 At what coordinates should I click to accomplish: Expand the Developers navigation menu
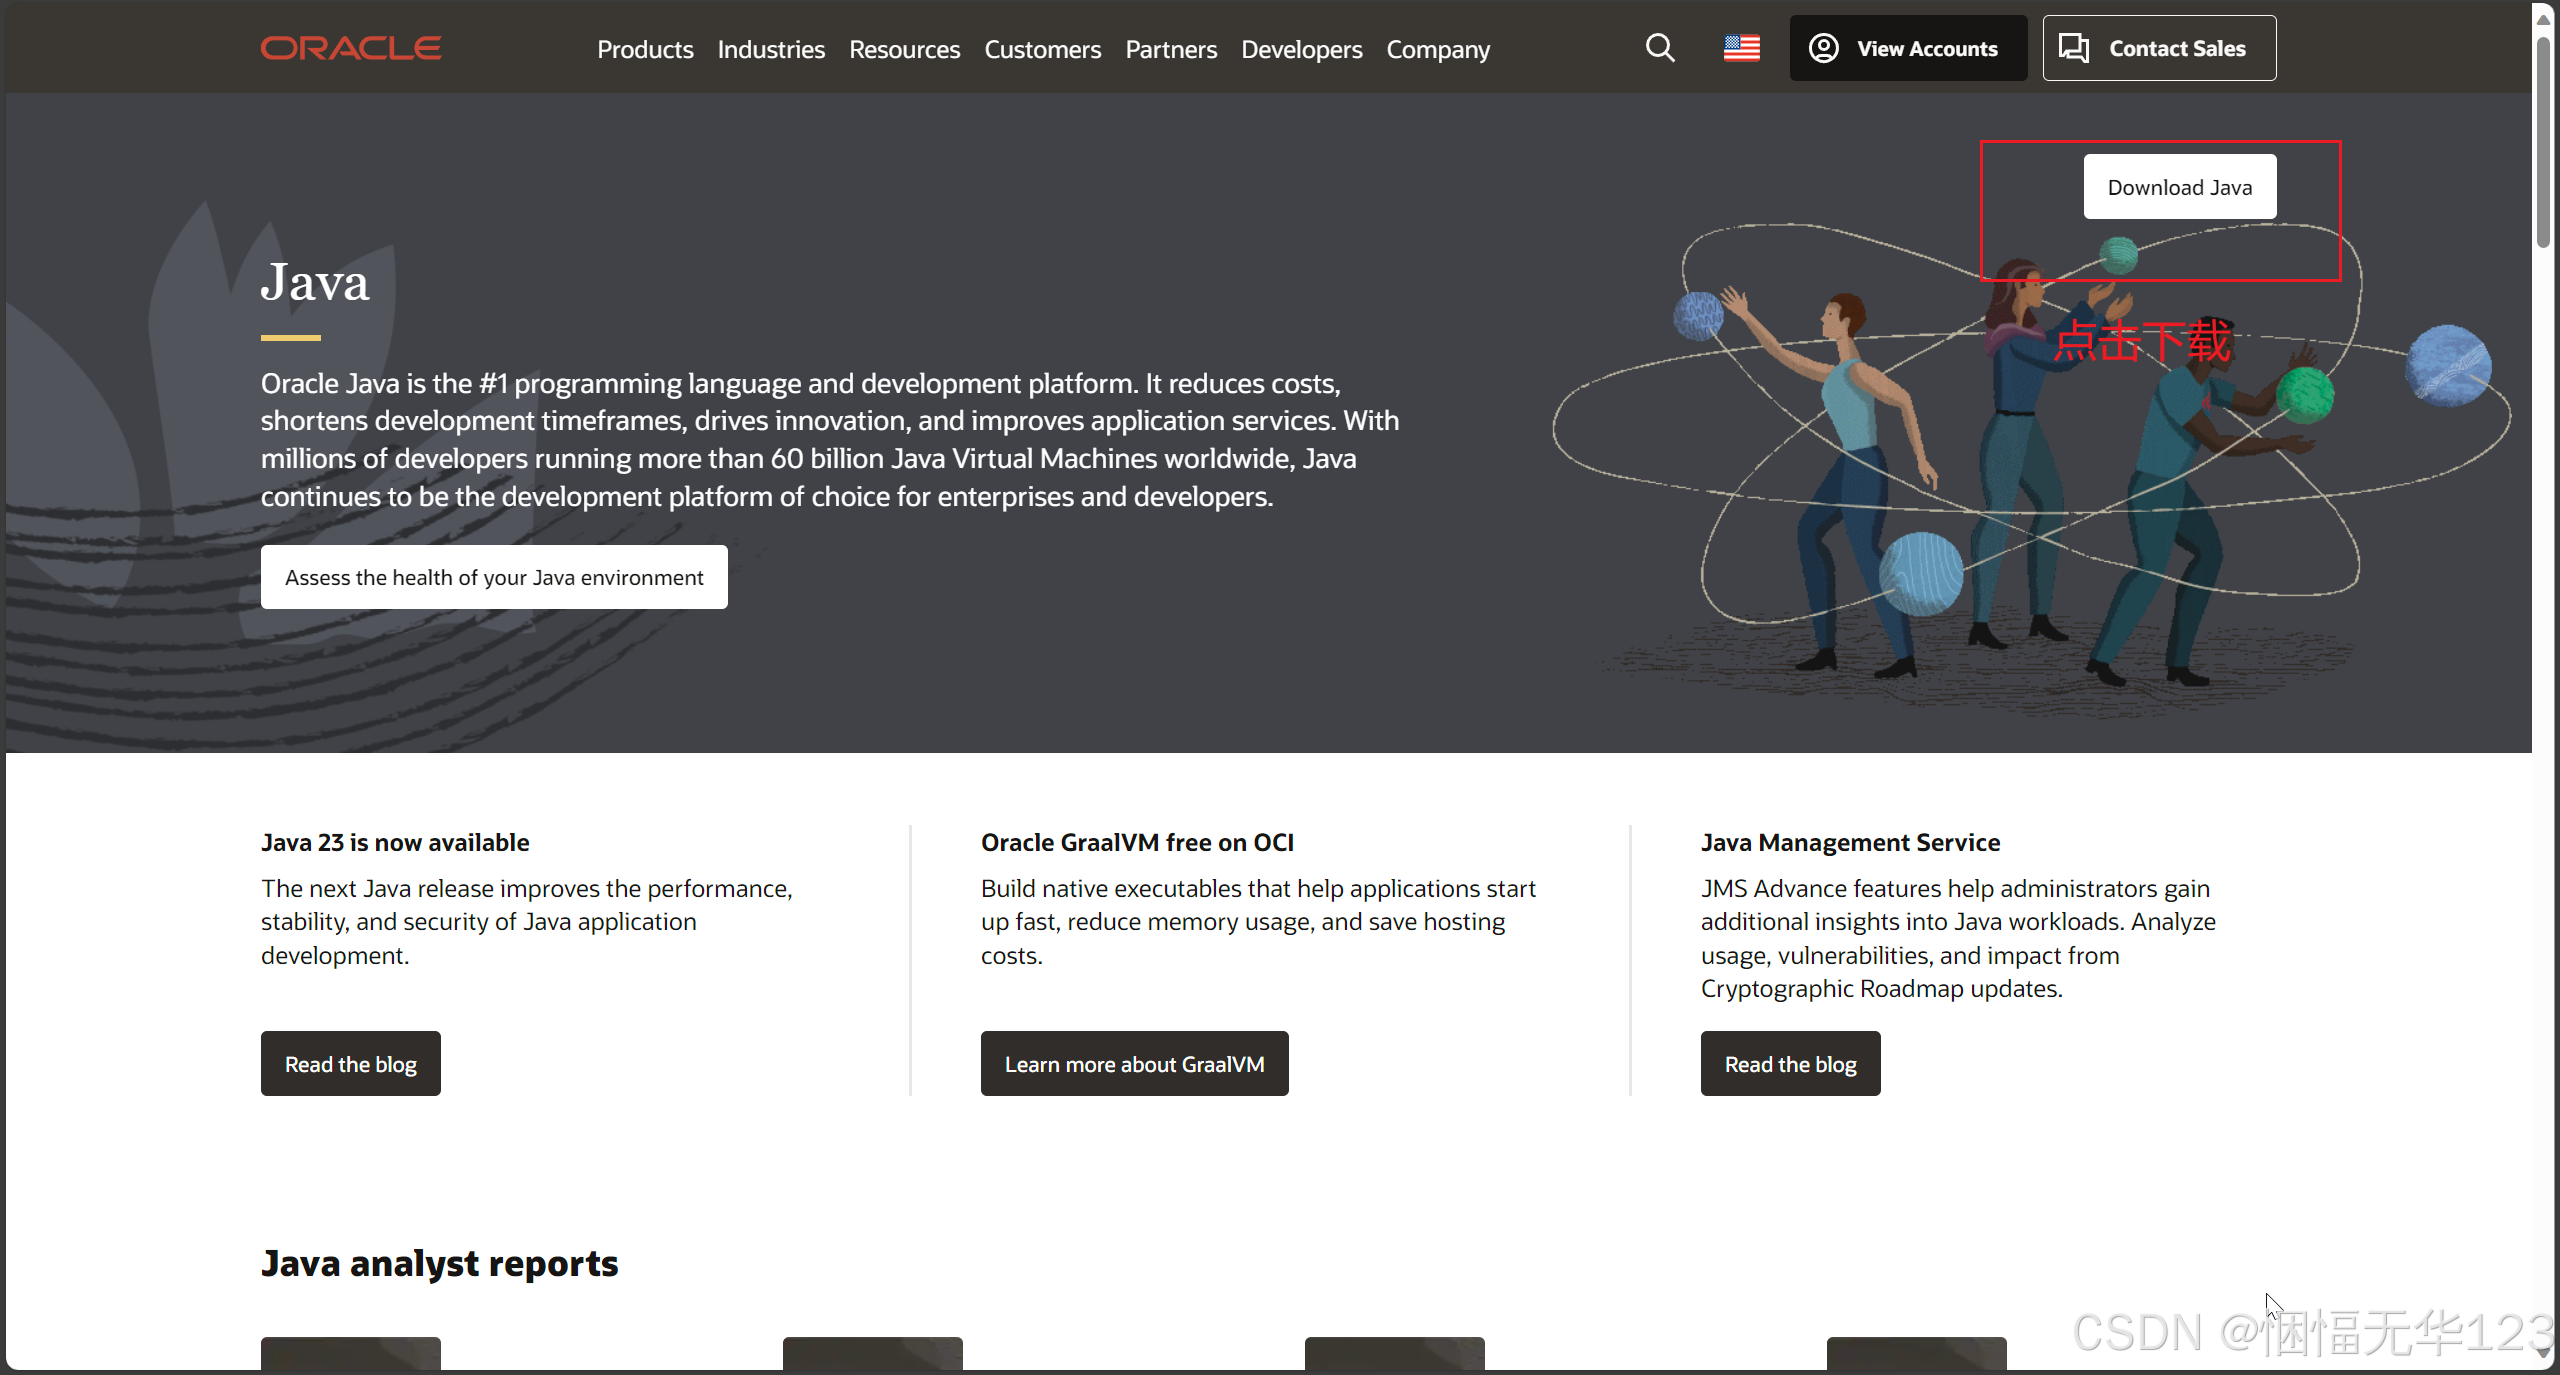pyautogui.click(x=1301, y=49)
